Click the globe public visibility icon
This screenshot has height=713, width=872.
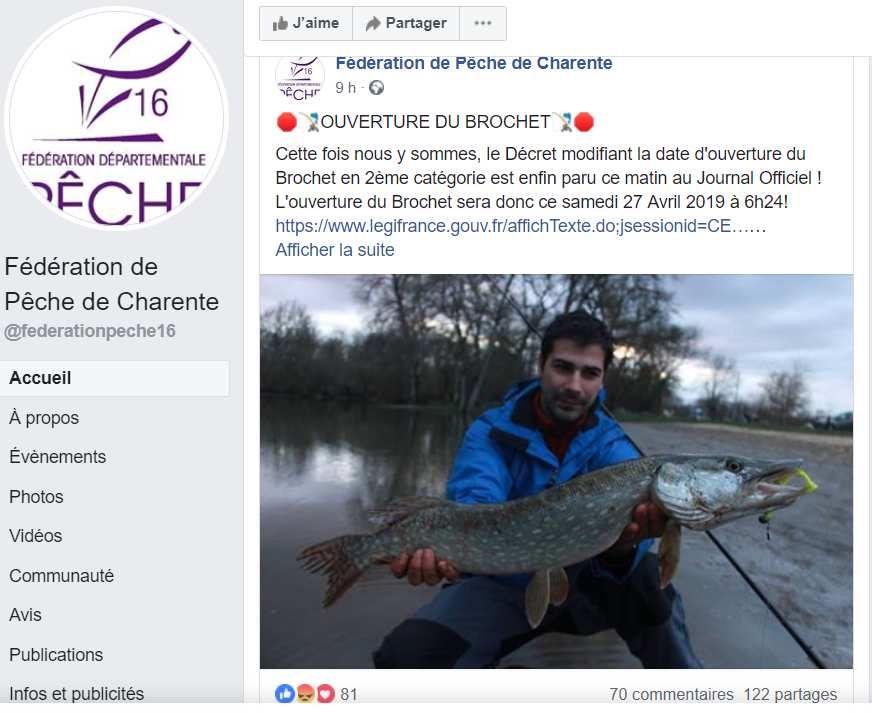pyautogui.click(x=376, y=88)
